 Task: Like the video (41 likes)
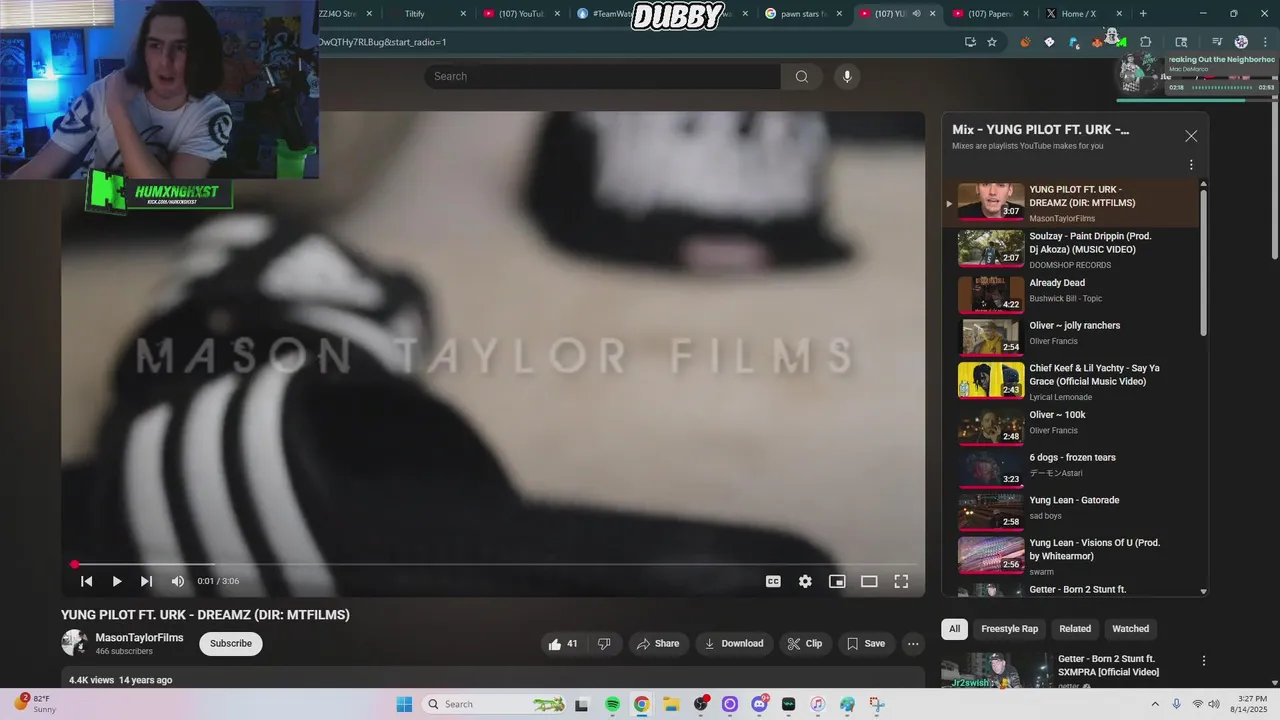tap(563, 644)
